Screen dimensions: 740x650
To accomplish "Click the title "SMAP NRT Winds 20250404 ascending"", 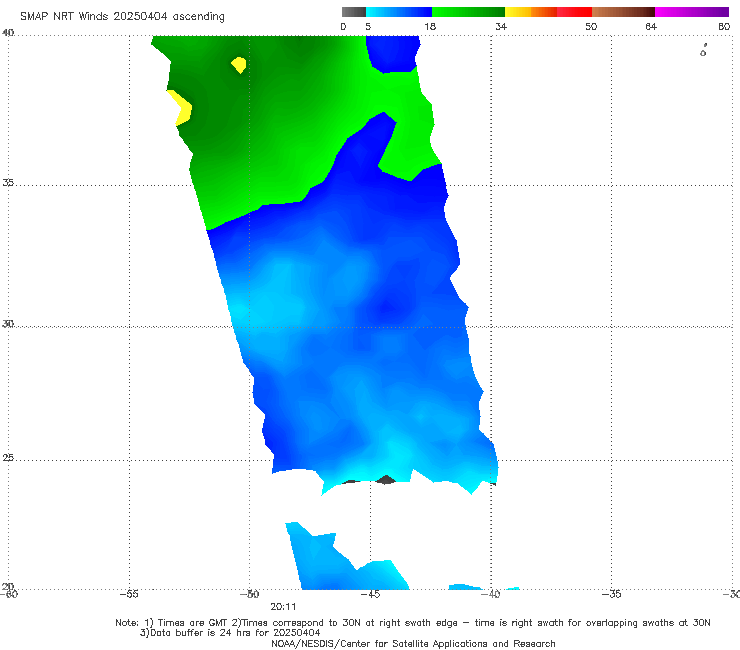I will (x=122, y=16).
